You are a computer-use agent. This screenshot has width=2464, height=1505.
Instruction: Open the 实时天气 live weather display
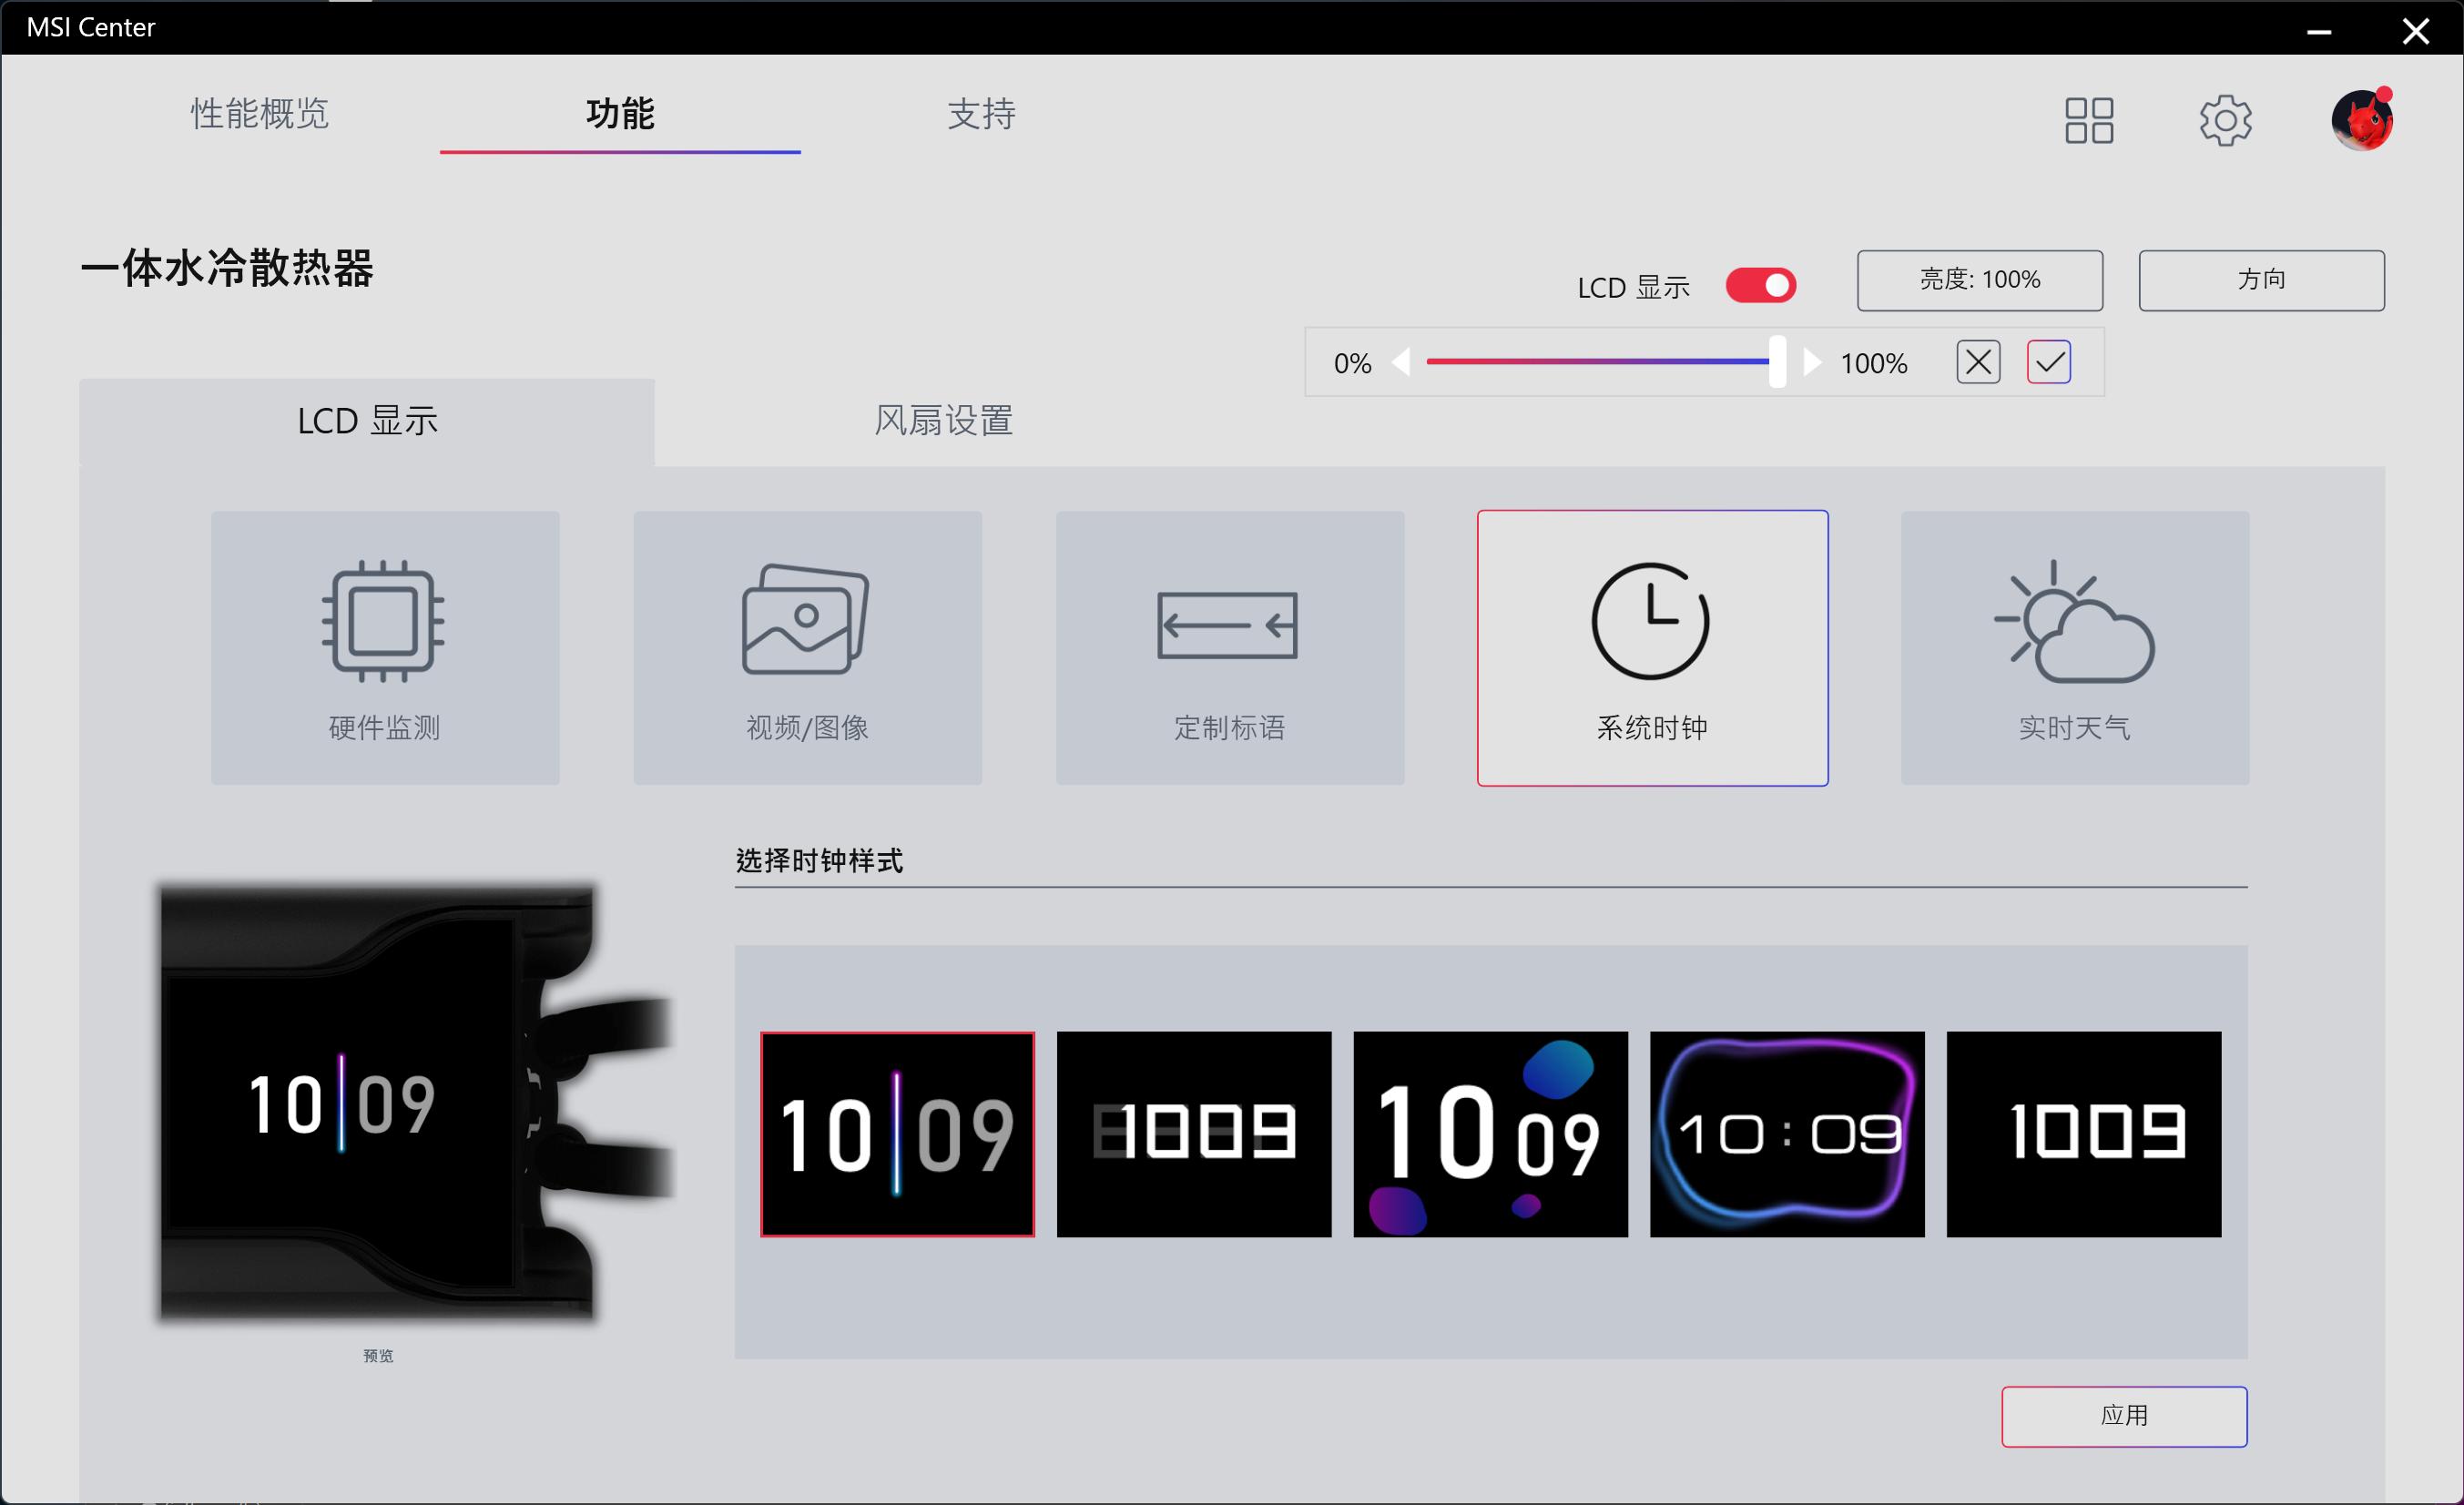point(2074,648)
